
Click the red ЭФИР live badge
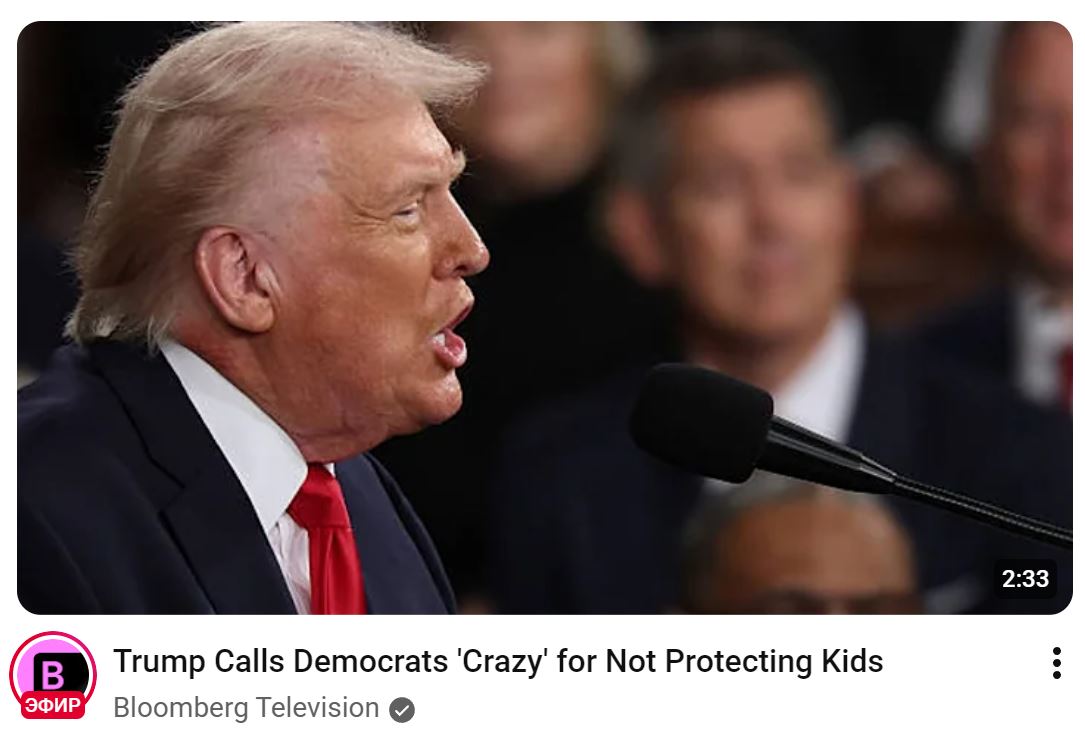53,706
